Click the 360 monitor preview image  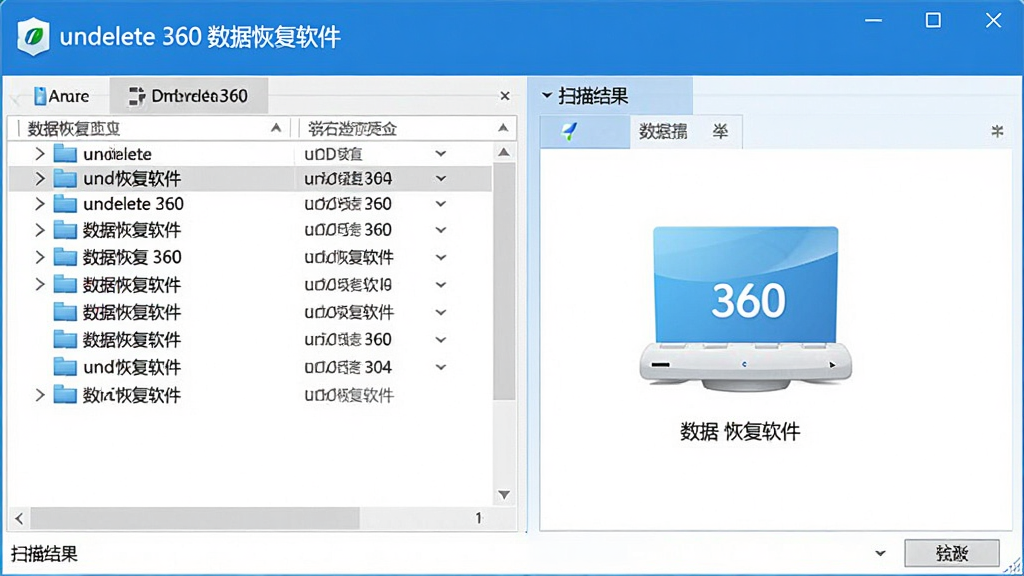coord(746,308)
